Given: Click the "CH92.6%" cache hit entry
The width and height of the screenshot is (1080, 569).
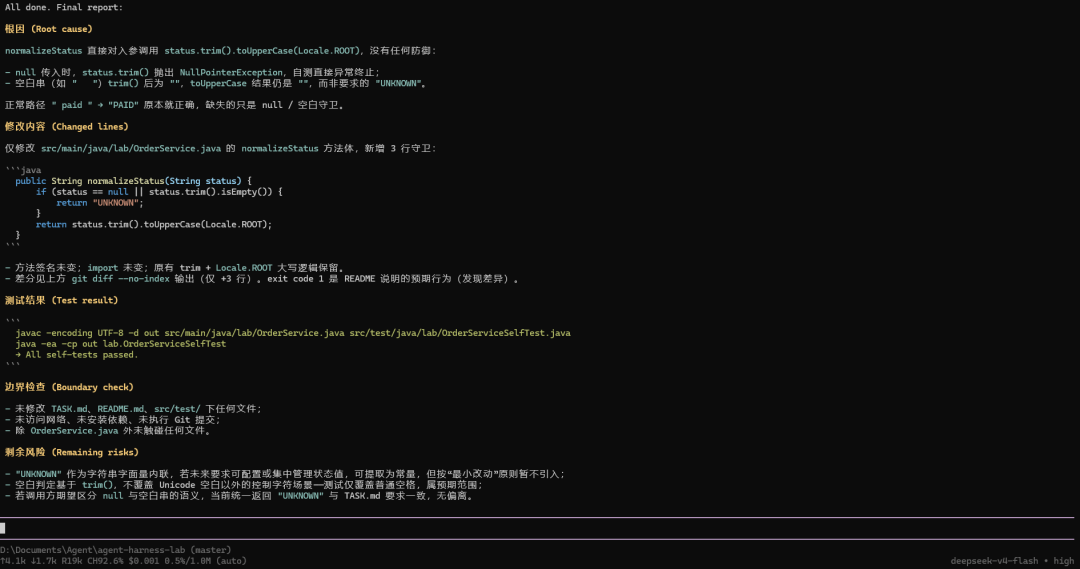Looking at the screenshot, I should click(x=105, y=561).
